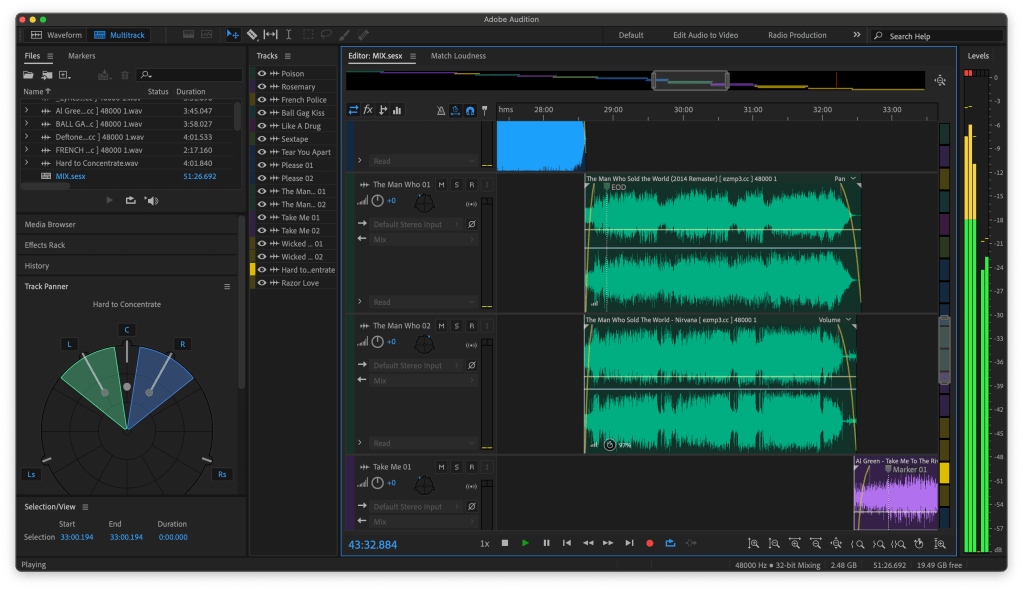Open the Match Loudness tab
This screenshot has width=1023, height=590.
pyautogui.click(x=456, y=56)
